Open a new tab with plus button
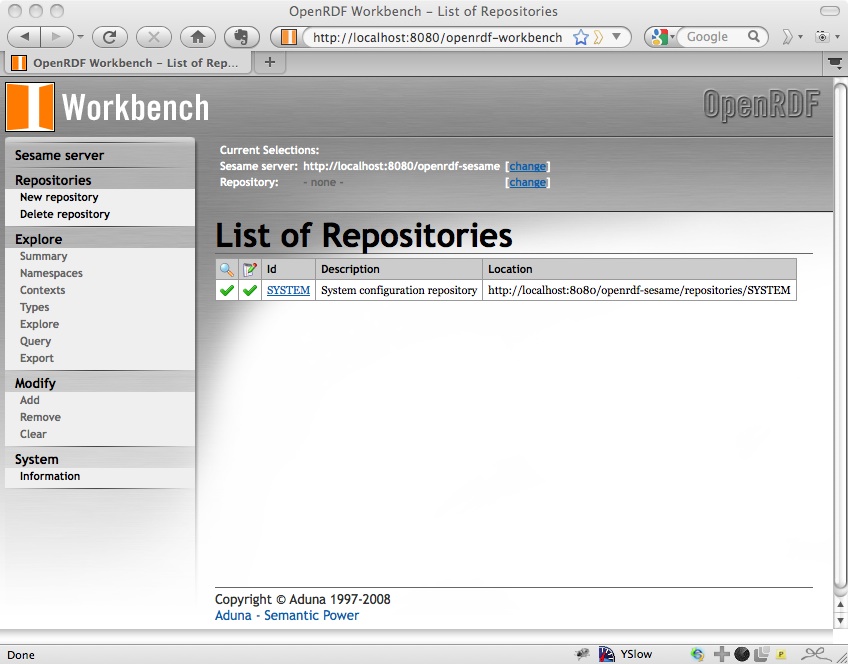 tap(270, 63)
